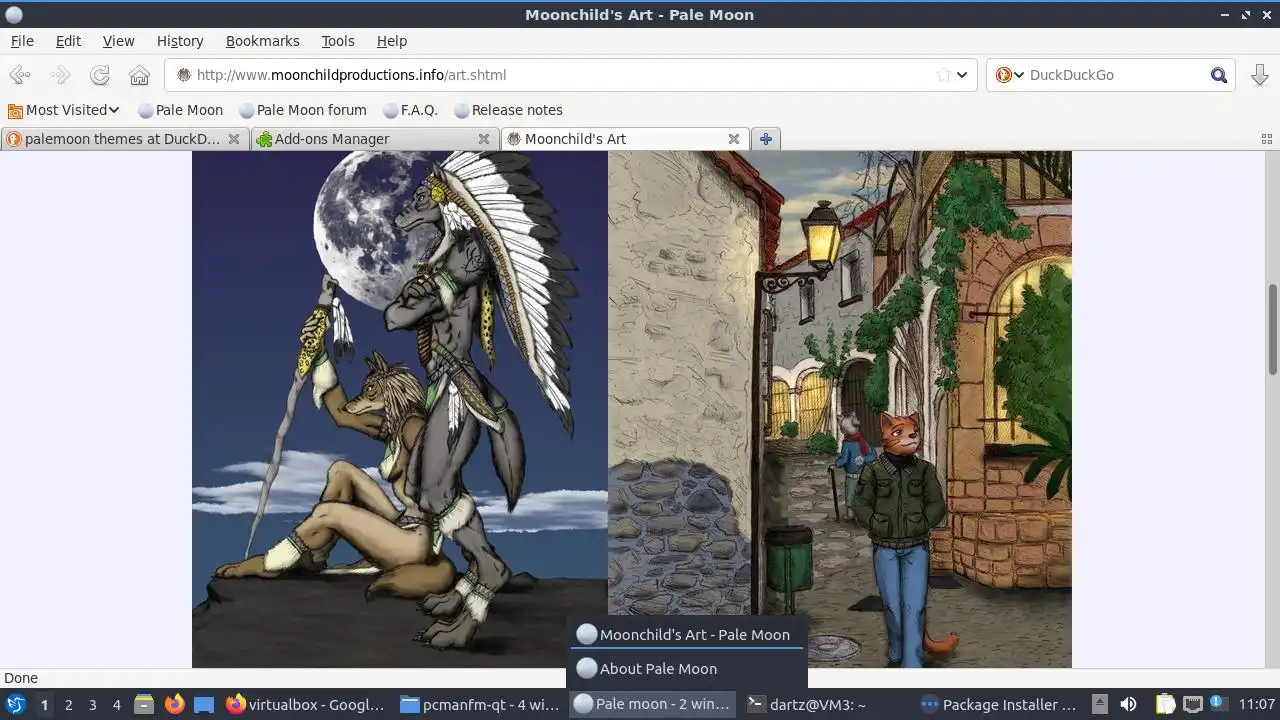Switch to virtual desktop 4

point(116,704)
